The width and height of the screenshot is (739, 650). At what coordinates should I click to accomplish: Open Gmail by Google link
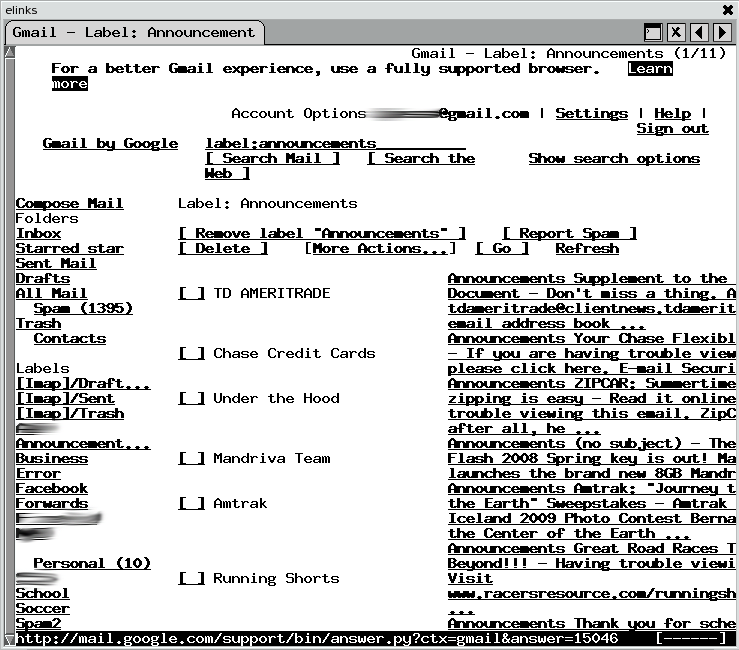[x=110, y=143]
